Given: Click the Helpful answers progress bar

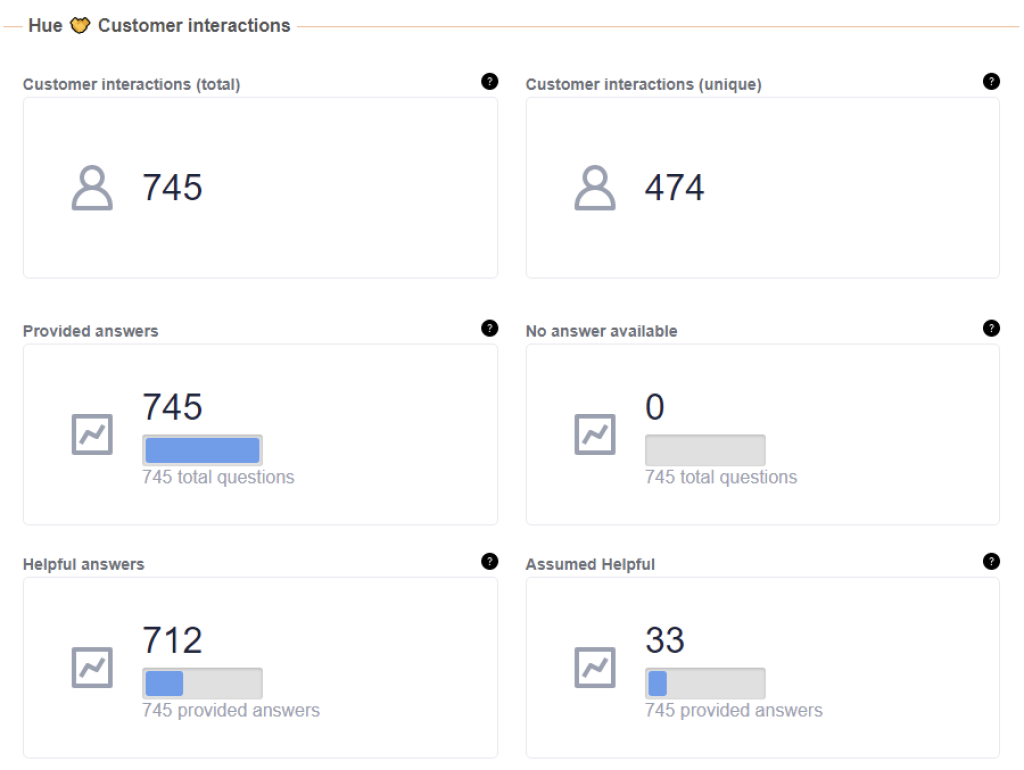Looking at the screenshot, I should 202,683.
